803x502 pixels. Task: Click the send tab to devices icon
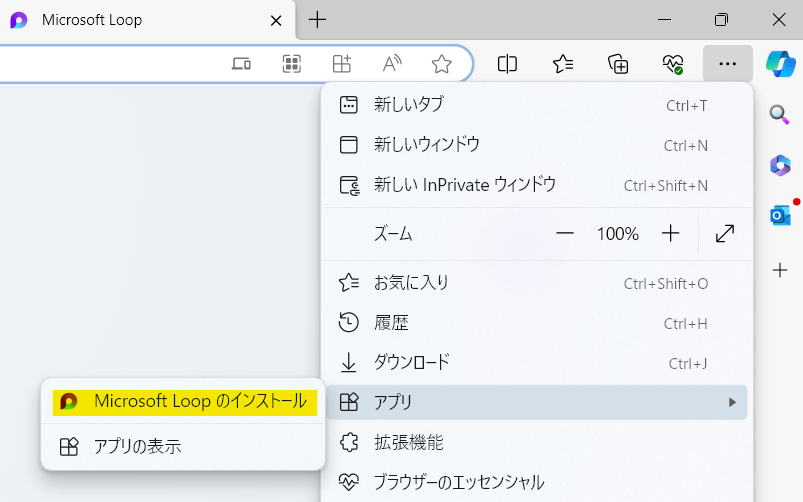coord(241,64)
